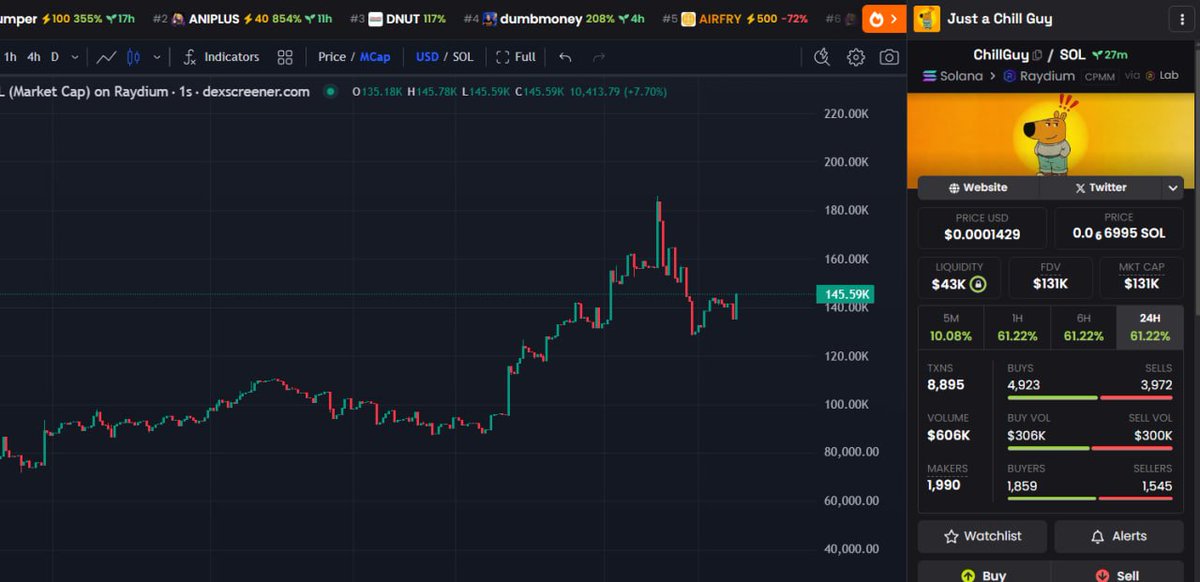Click the 145.59K current price label on axis

[x=845, y=294]
